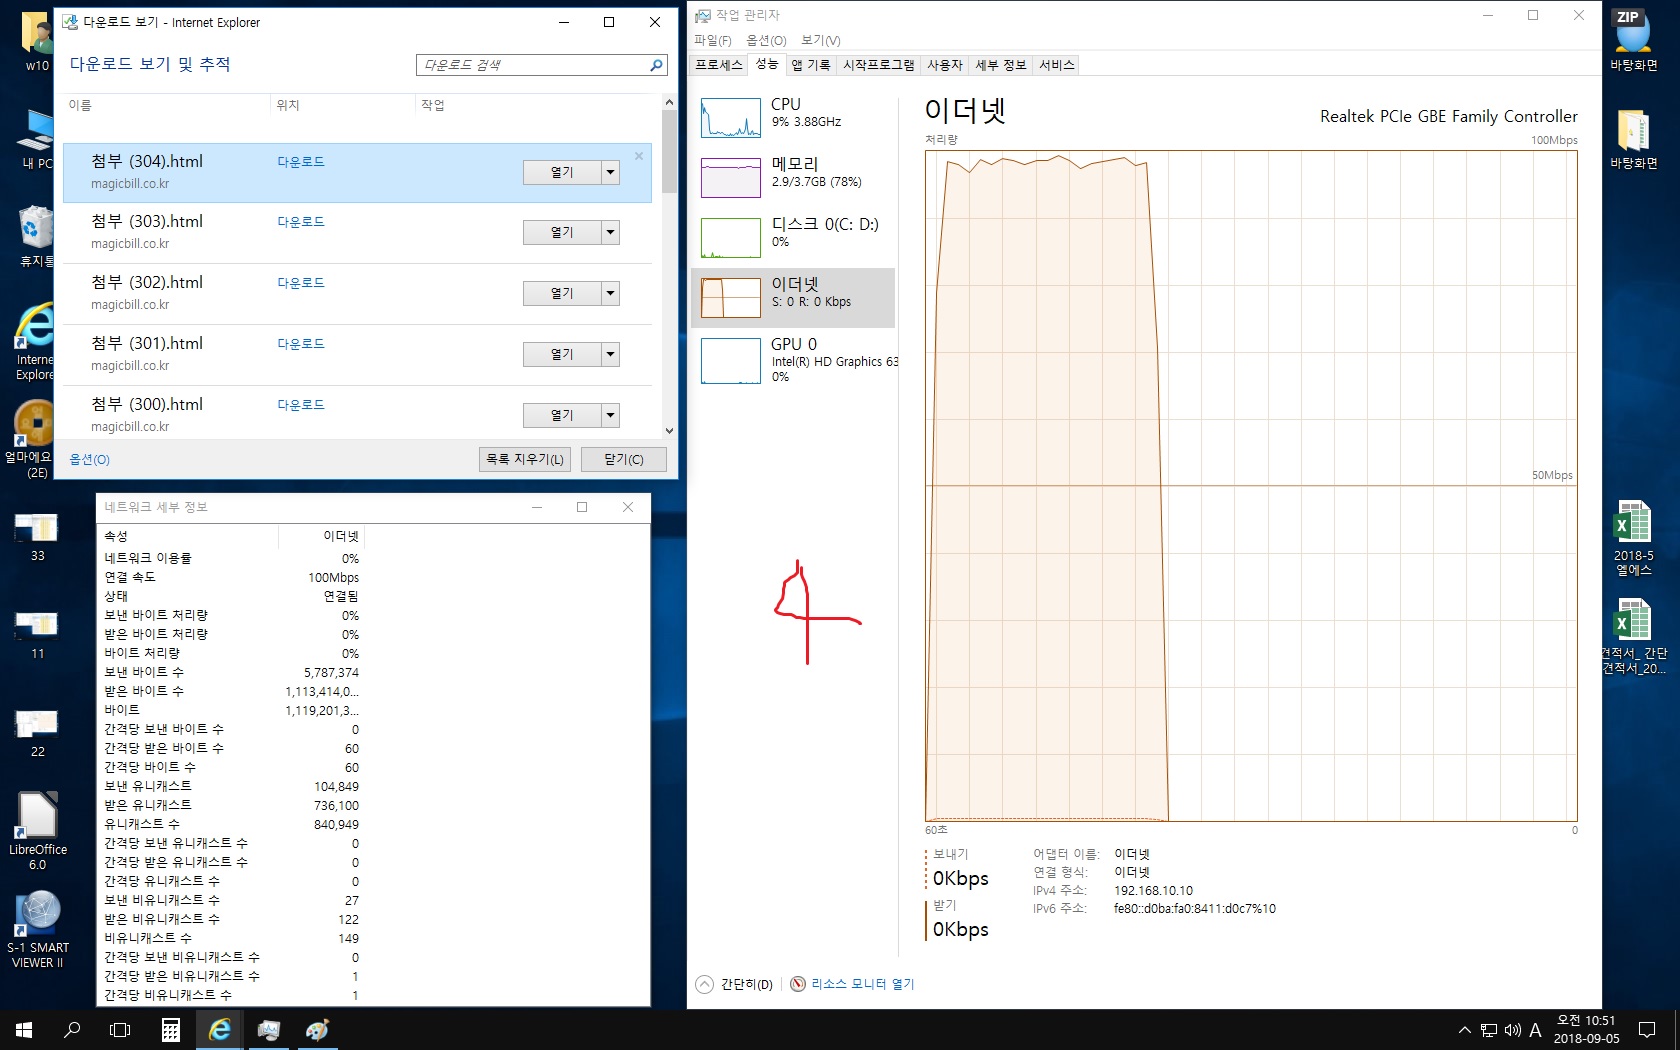Switch to the 세부 정보 tab
The width and height of the screenshot is (1680, 1050).
click(1000, 65)
